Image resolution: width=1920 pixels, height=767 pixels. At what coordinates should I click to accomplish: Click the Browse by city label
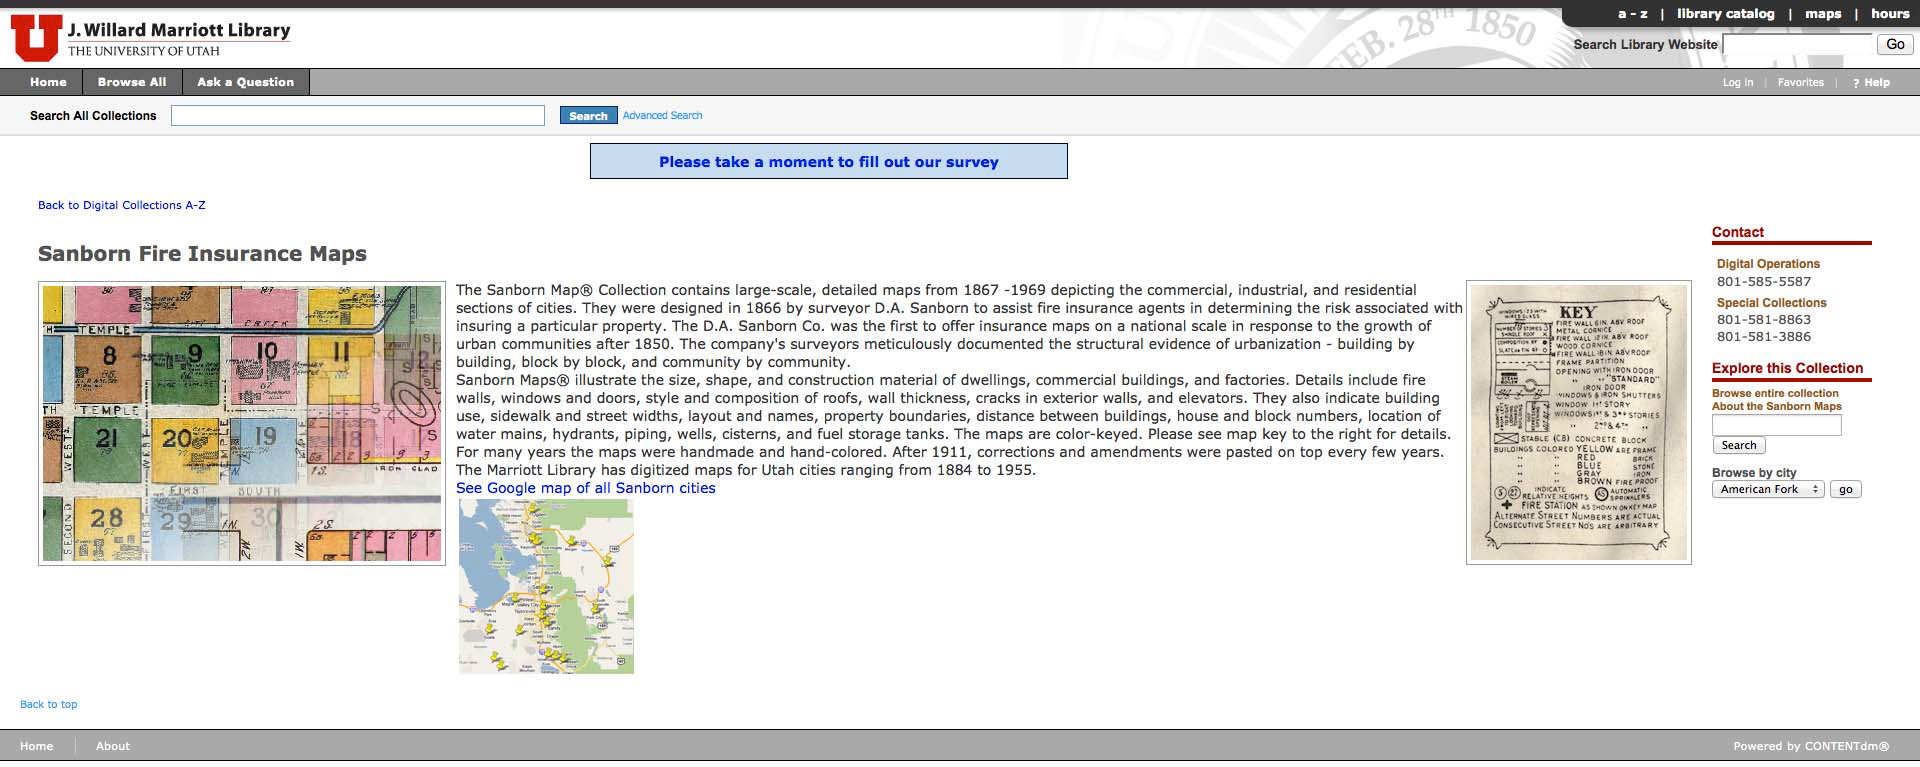click(1754, 473)
